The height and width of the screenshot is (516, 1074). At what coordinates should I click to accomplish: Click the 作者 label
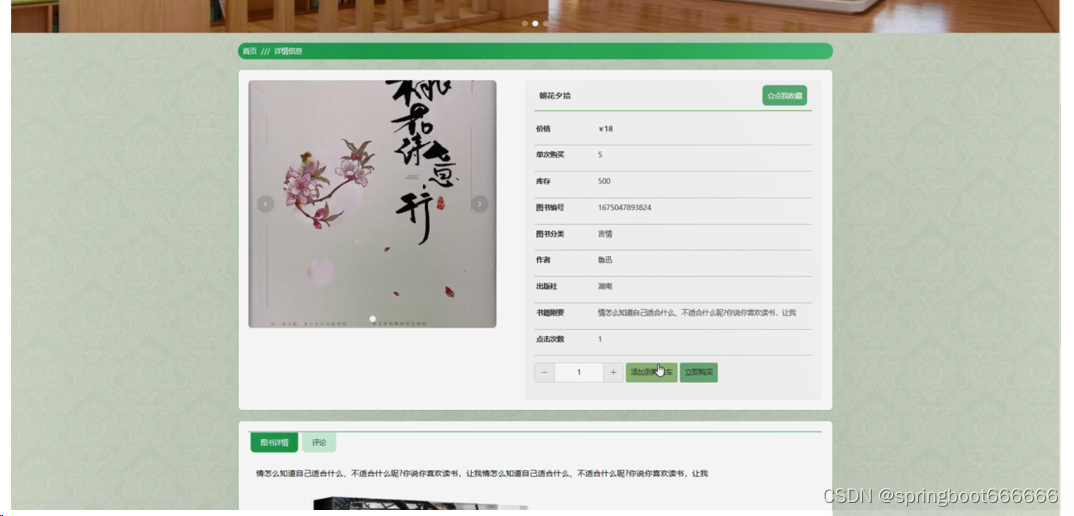tap(543, 260)
